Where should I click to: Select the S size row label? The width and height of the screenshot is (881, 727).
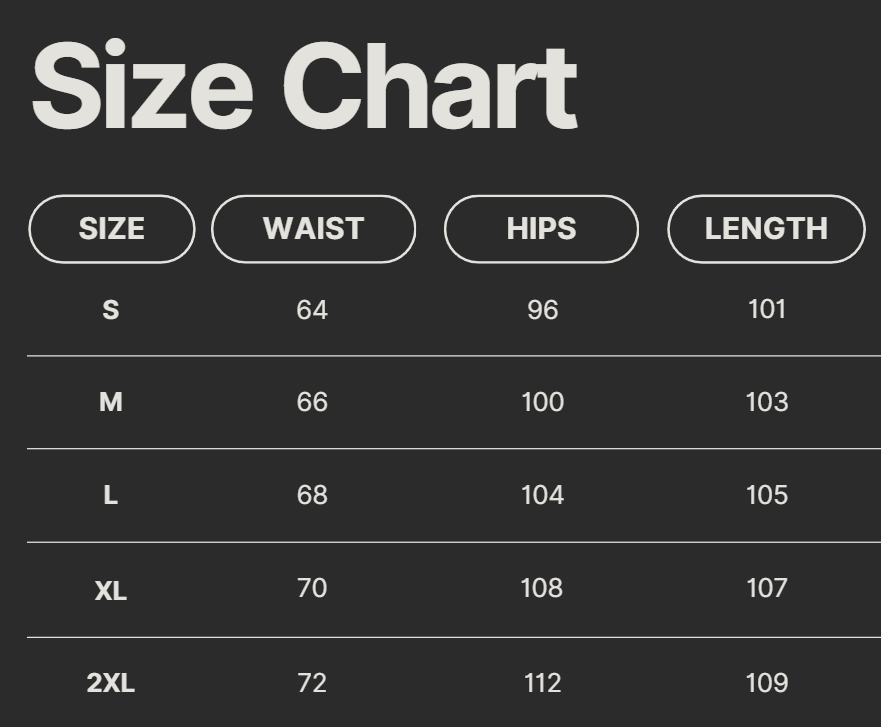pos(111,310)
